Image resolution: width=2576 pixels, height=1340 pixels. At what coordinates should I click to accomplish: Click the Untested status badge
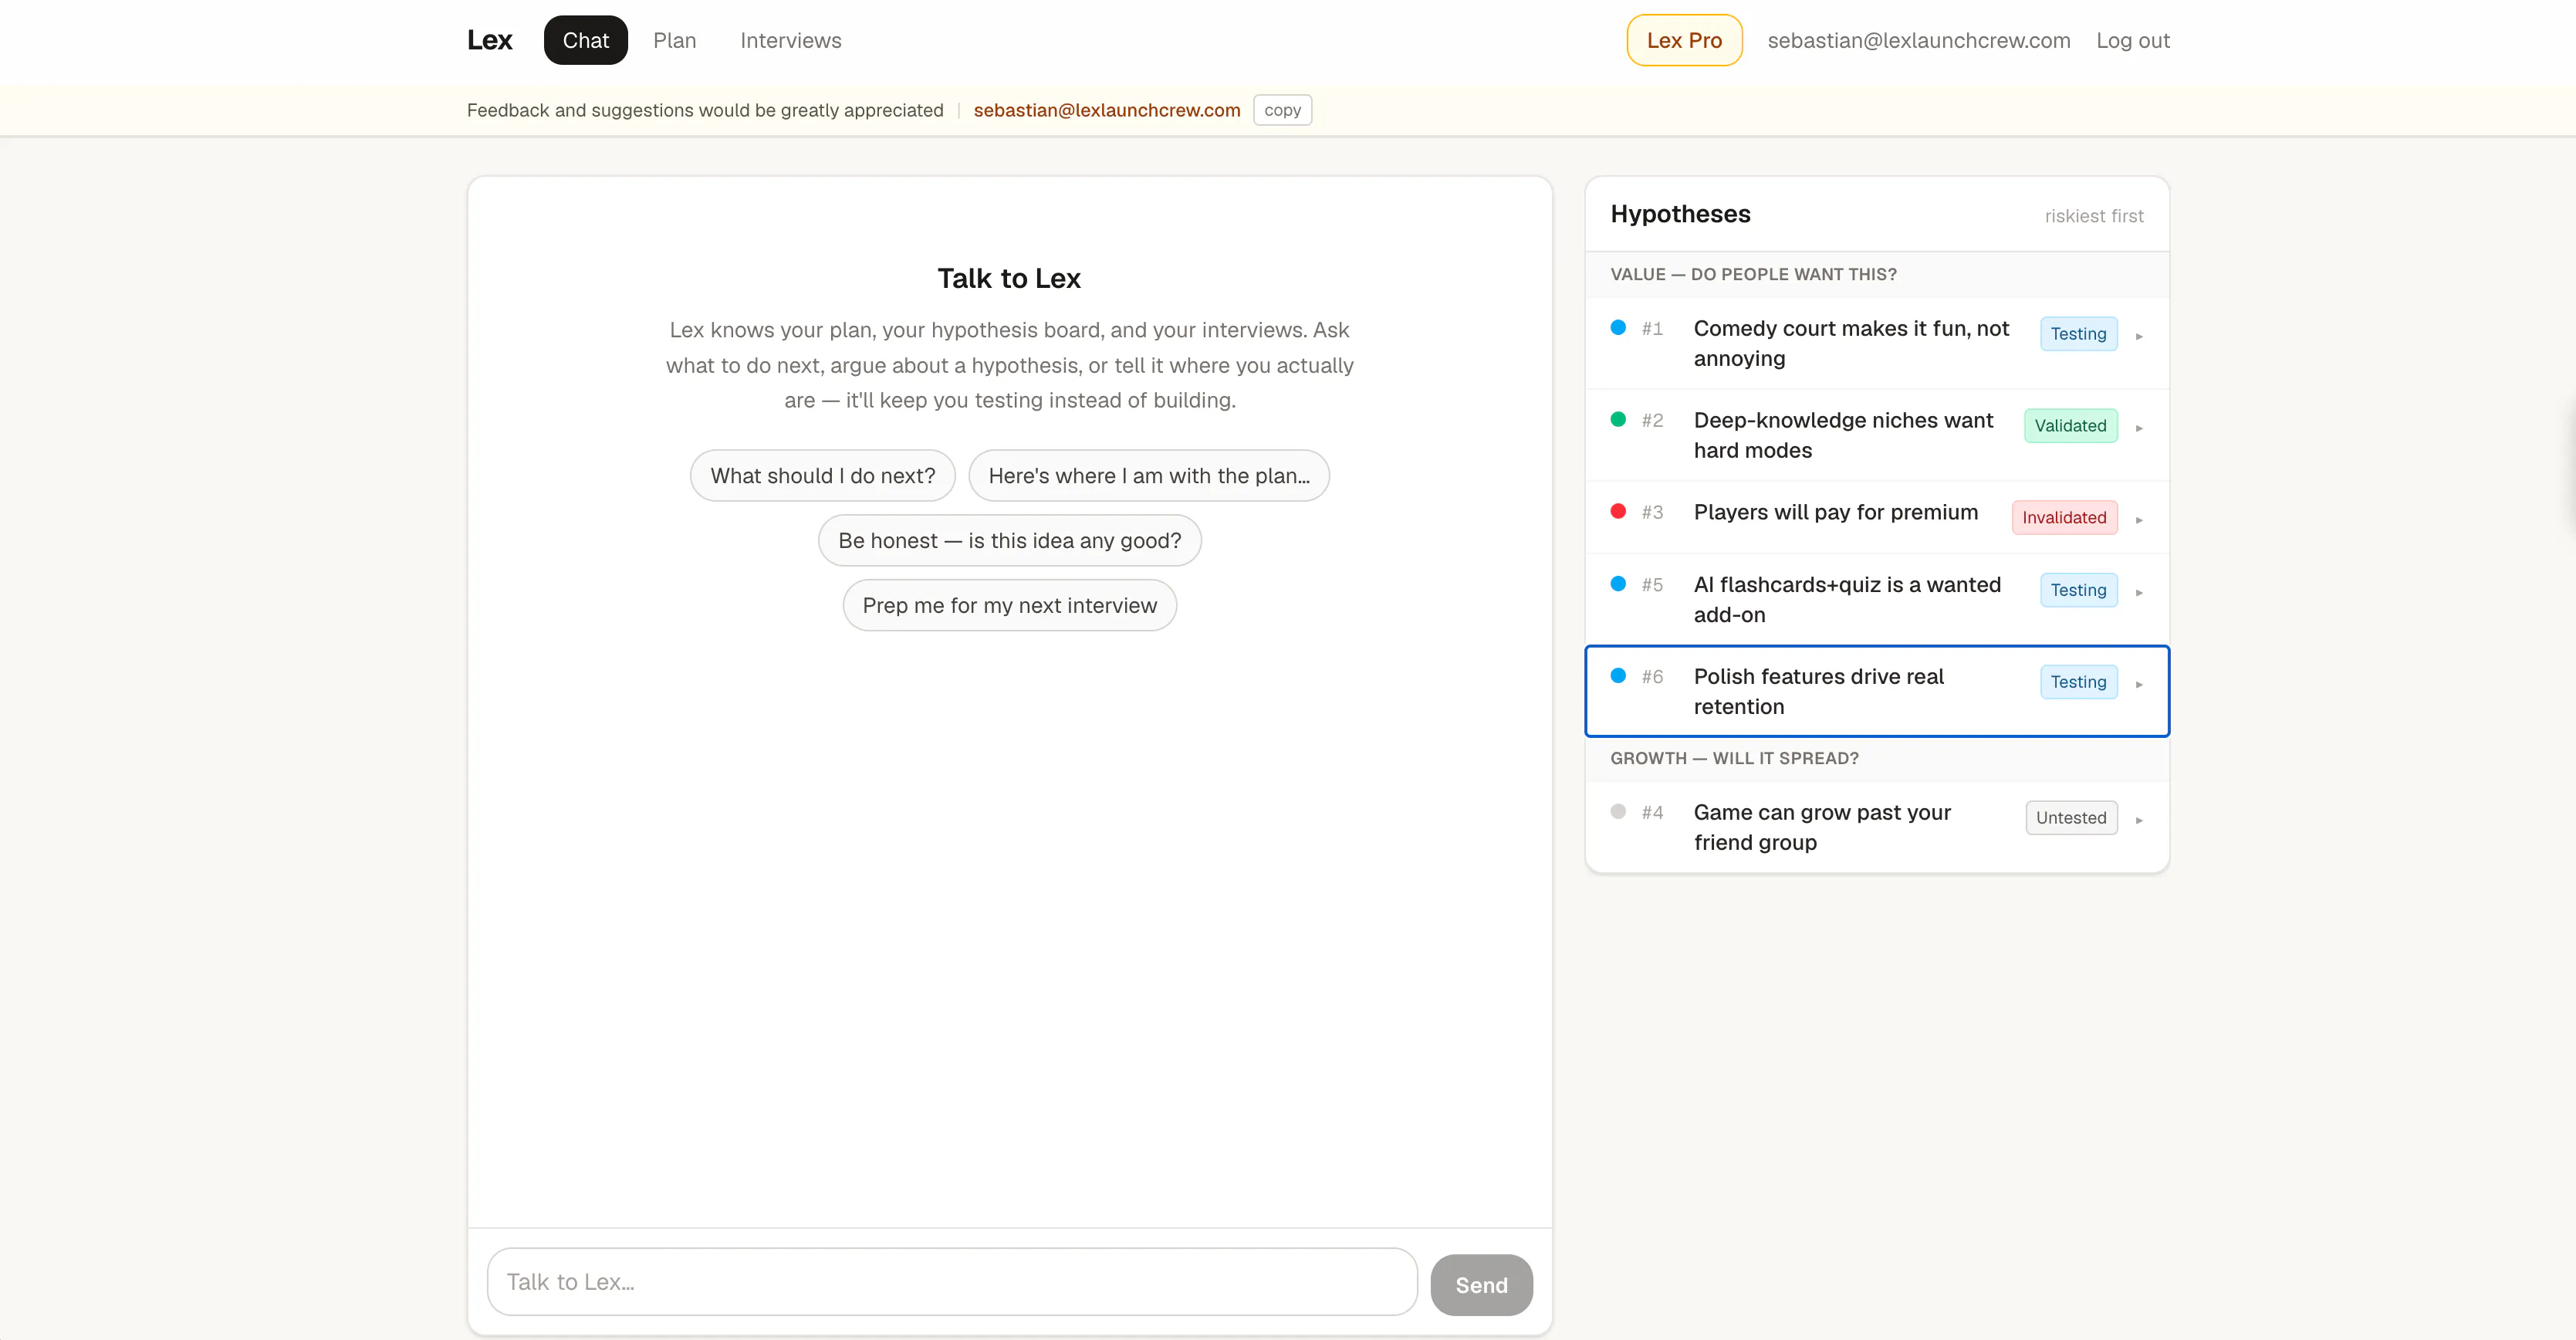pos(2071,817)
